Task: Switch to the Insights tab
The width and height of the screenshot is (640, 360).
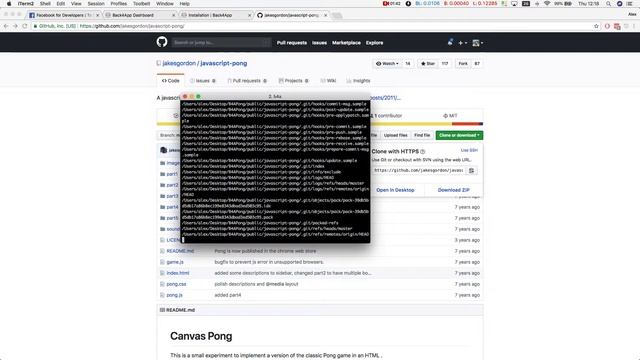Action: pos(358,81)
